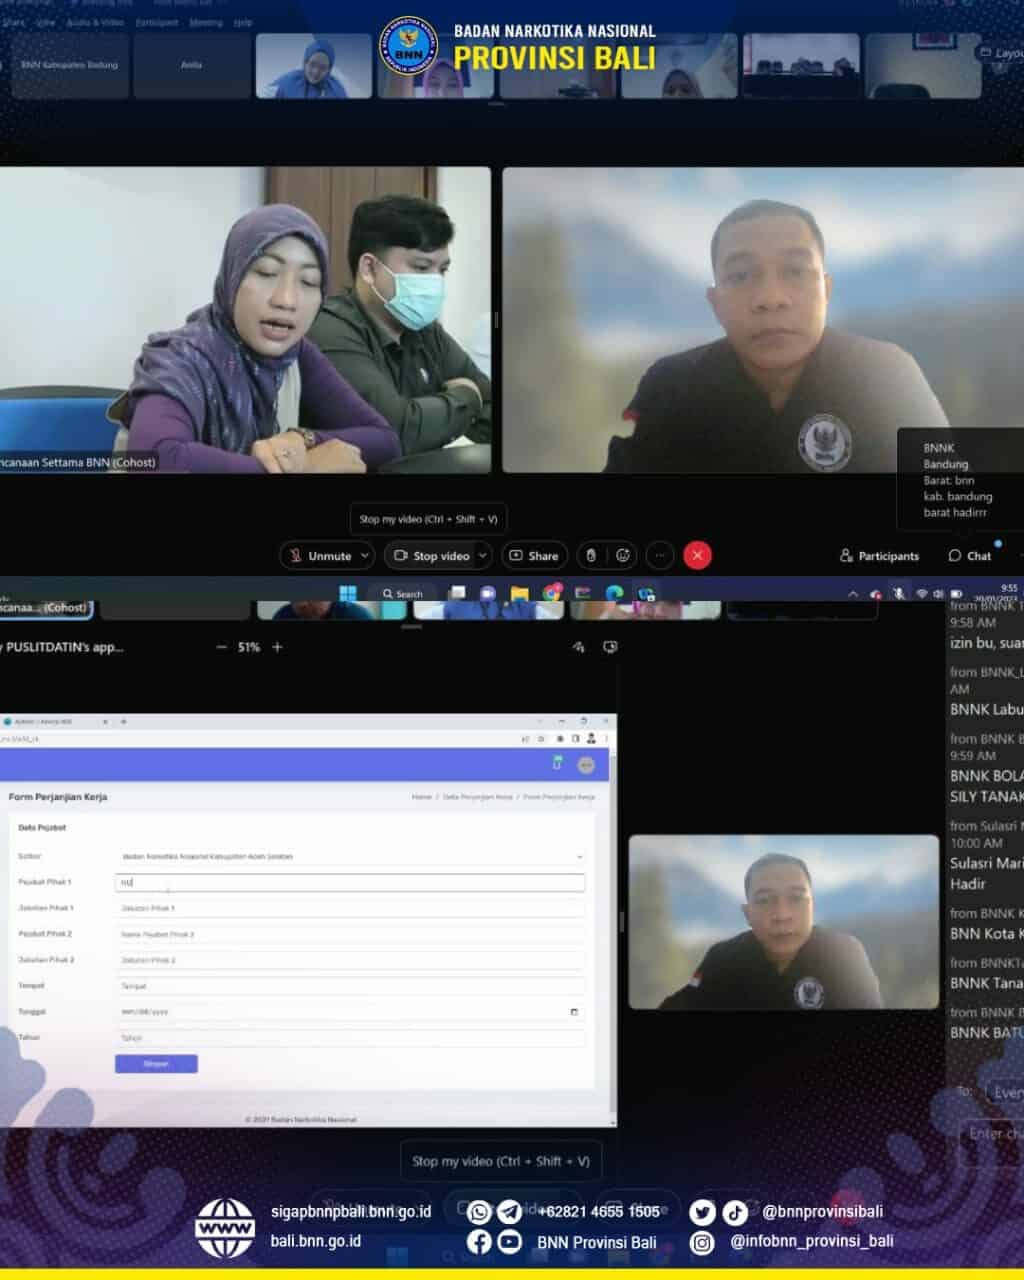1024x1280 pixels.
Task: Click the screen icon right of annotate
Action: pos(610,647)
